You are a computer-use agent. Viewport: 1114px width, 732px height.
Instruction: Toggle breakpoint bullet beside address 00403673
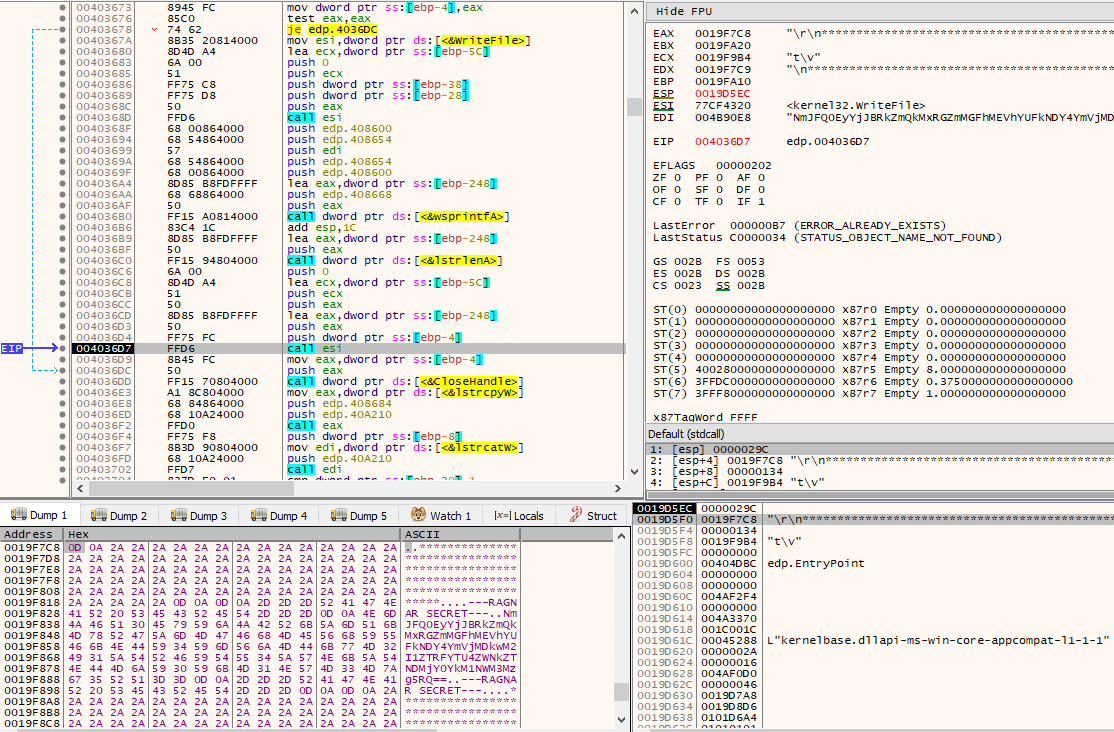pos(63,8)
